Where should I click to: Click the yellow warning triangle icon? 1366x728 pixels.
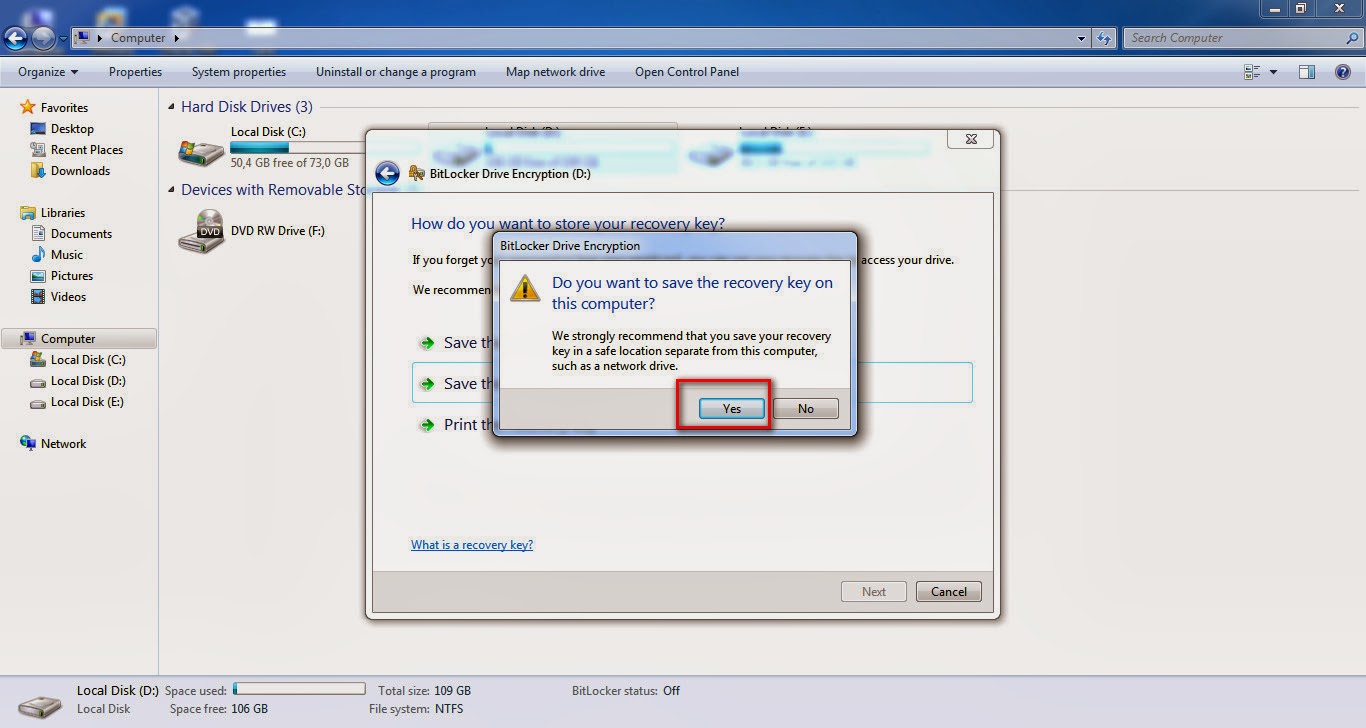coord(525,287)
